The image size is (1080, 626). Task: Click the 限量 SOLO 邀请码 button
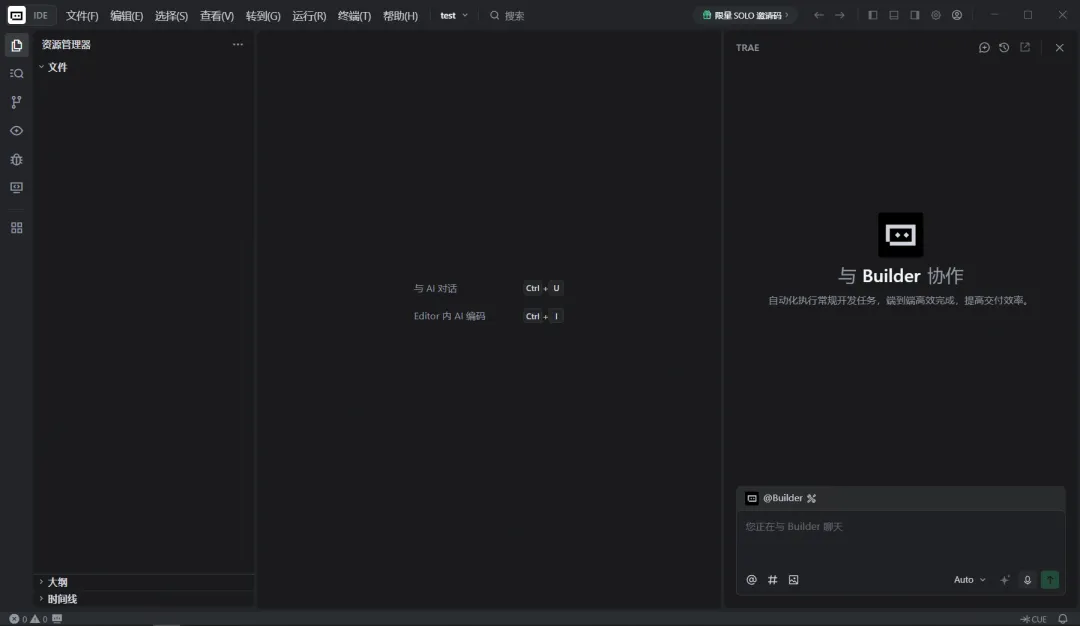(x=745, y=15)
